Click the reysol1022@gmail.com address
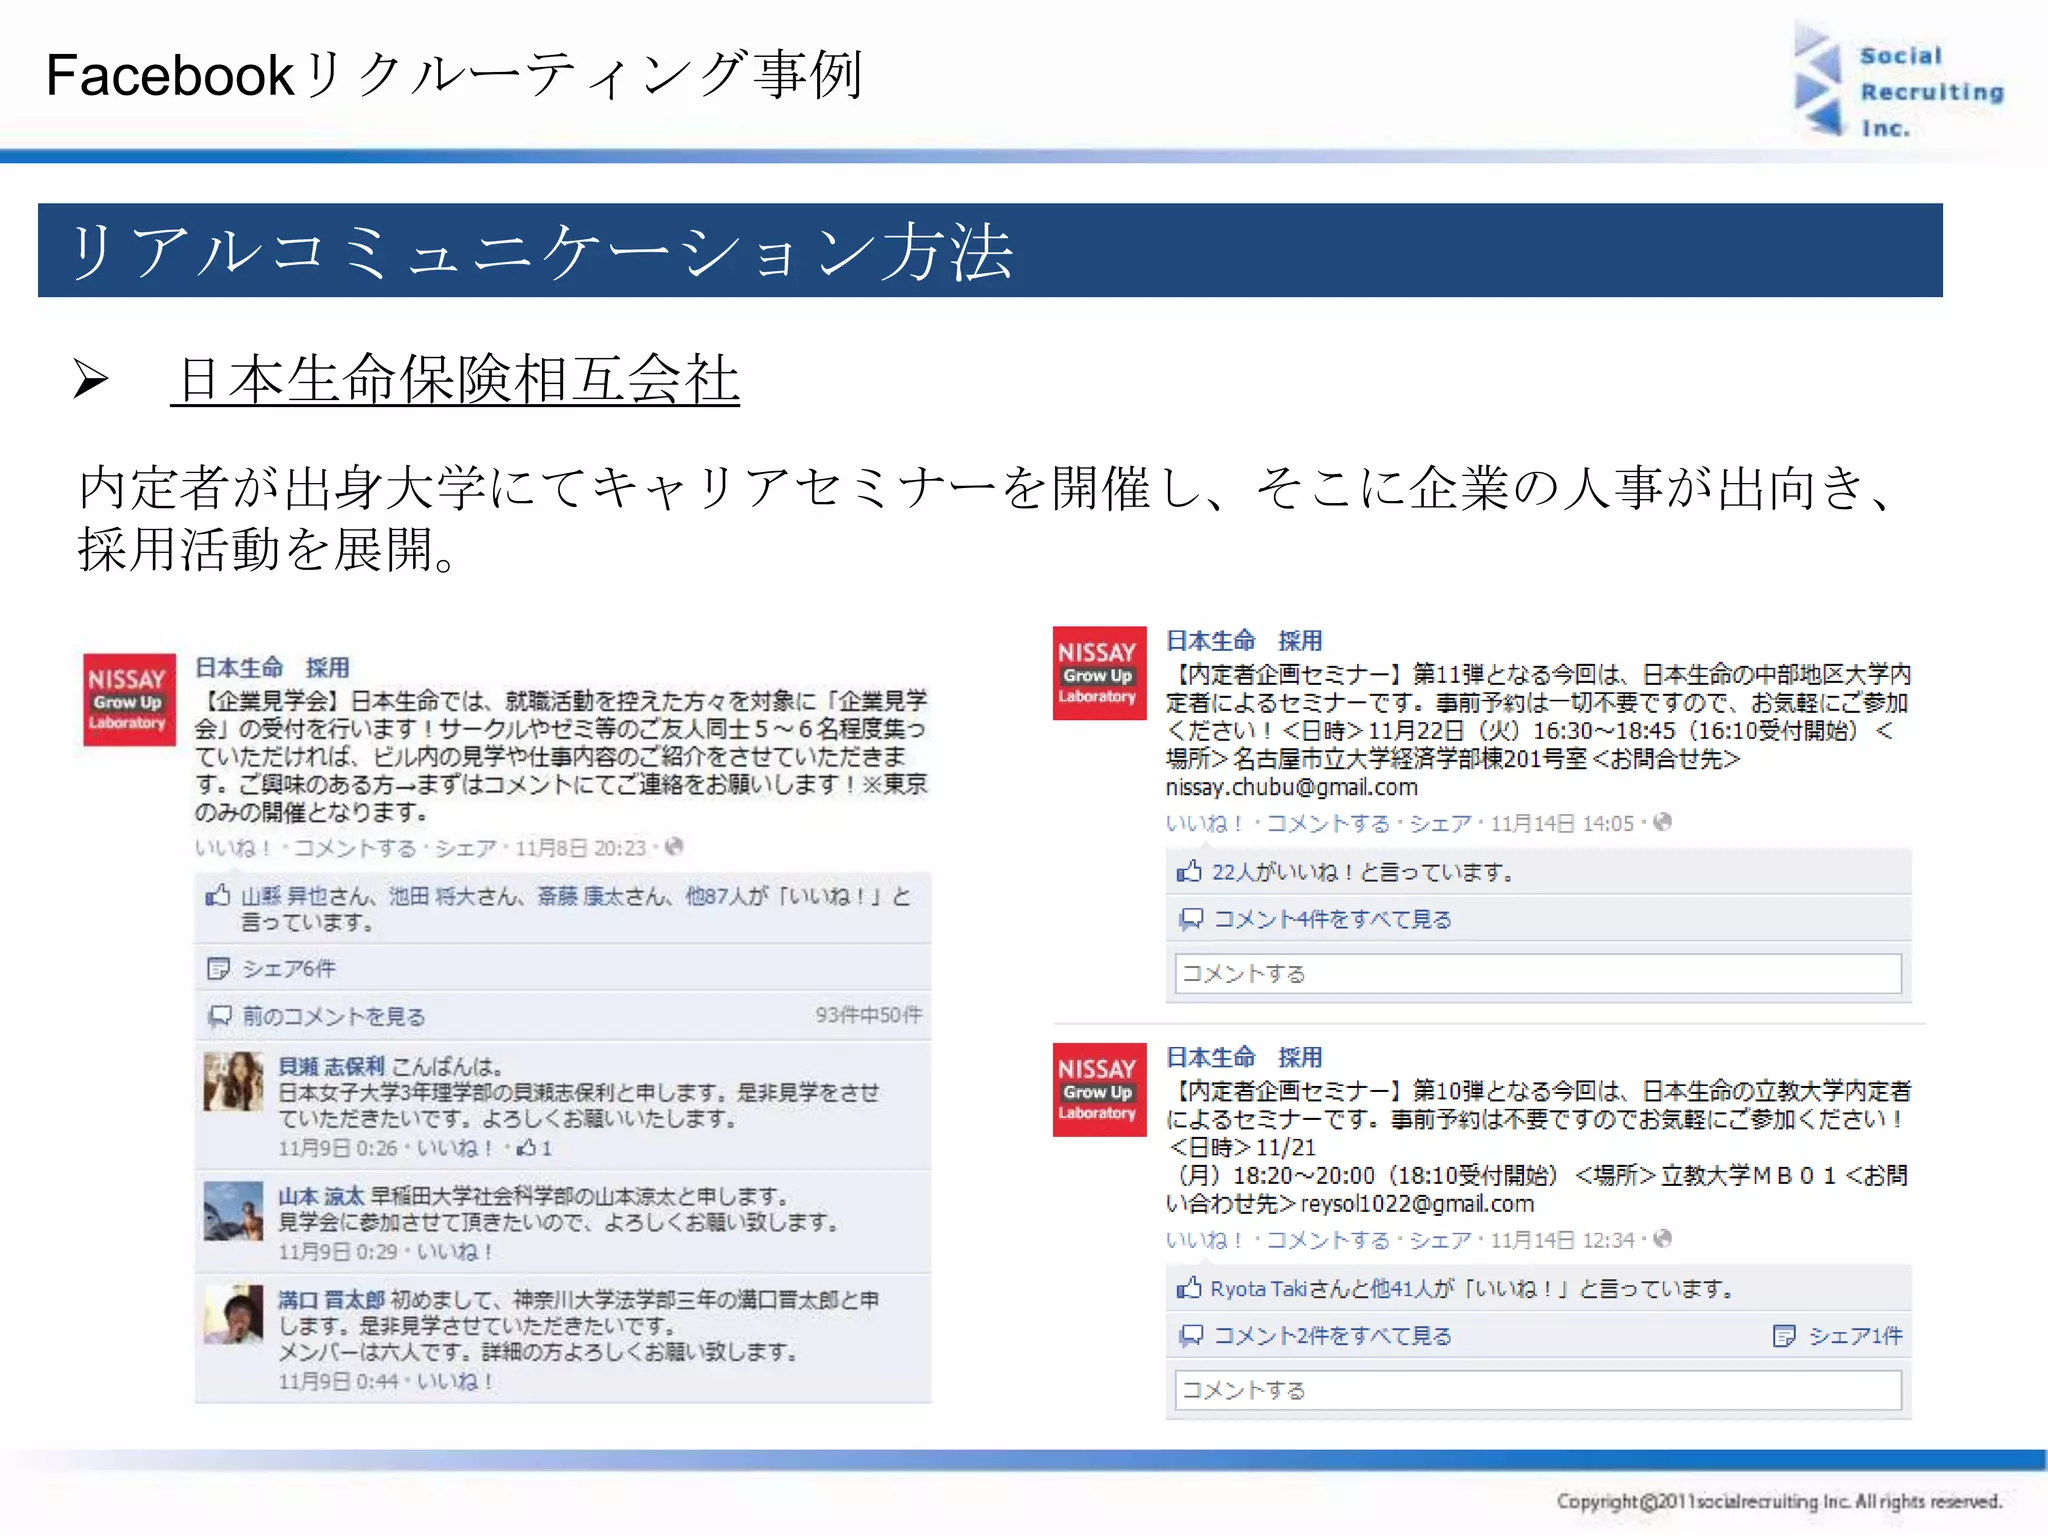The image size is (2048, 1536). [1417, 1204]
